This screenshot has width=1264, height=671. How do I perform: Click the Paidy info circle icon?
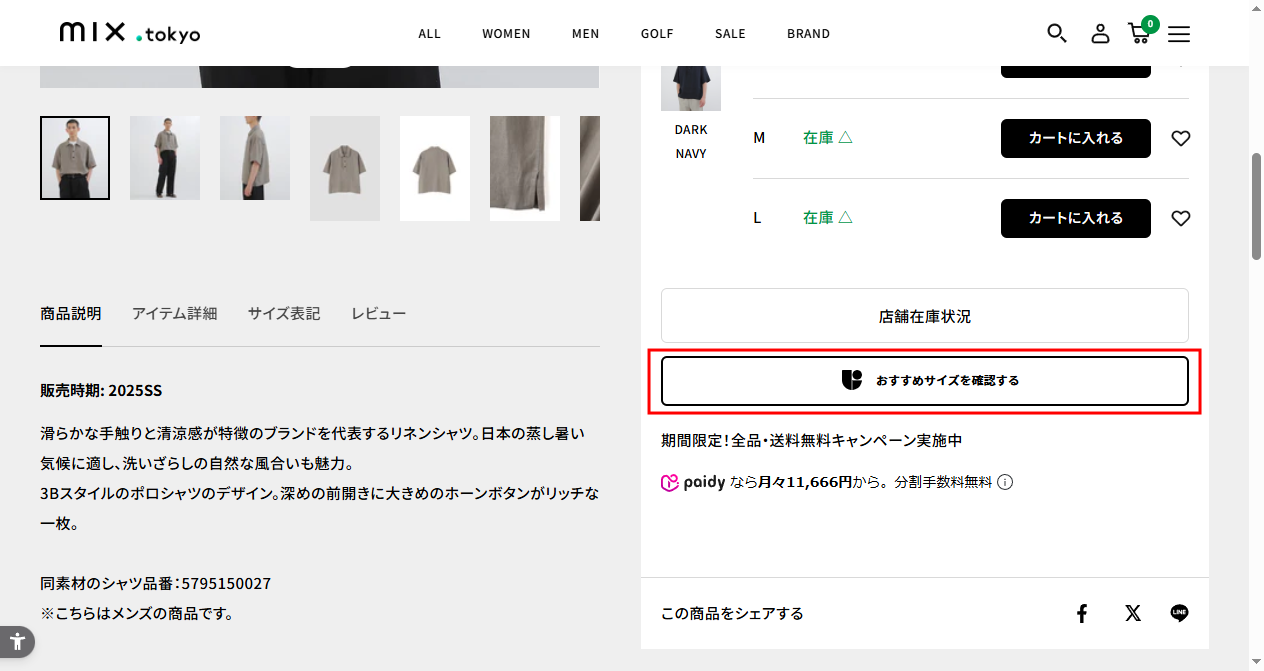coord(1005,482)
